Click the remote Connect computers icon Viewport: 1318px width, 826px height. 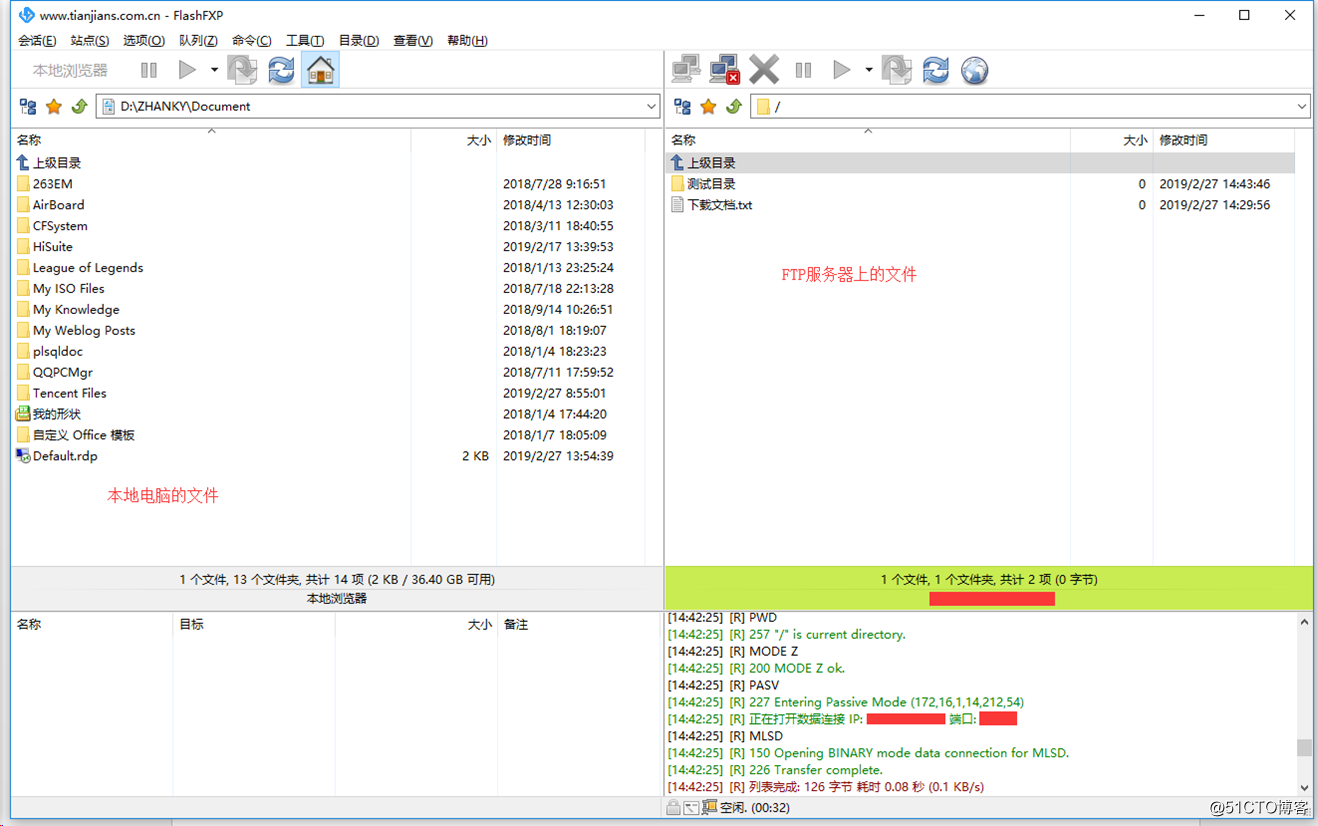click(x=686, y=70)
